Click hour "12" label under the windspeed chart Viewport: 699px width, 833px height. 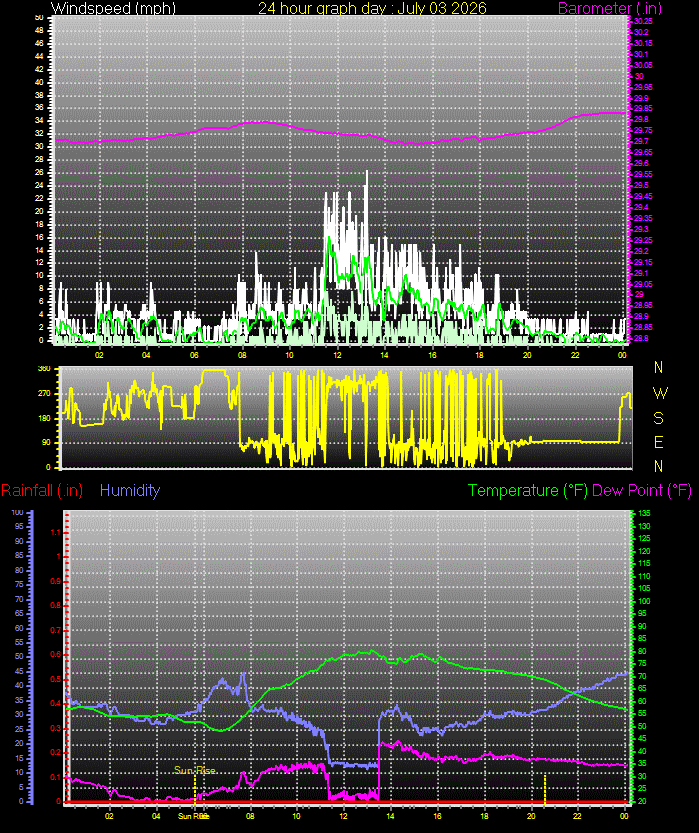pos(337,355)
